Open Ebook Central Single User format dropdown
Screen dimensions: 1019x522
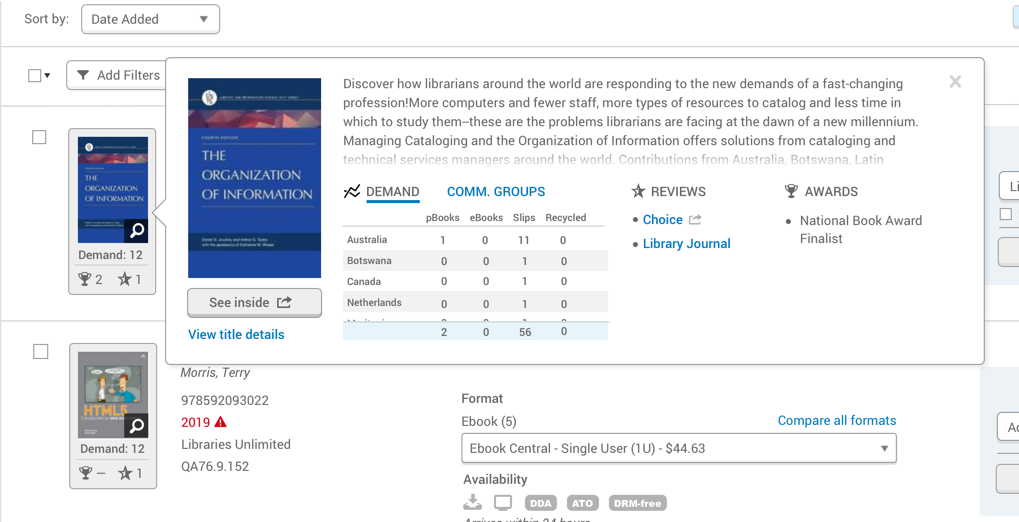[x=679, y=449]
